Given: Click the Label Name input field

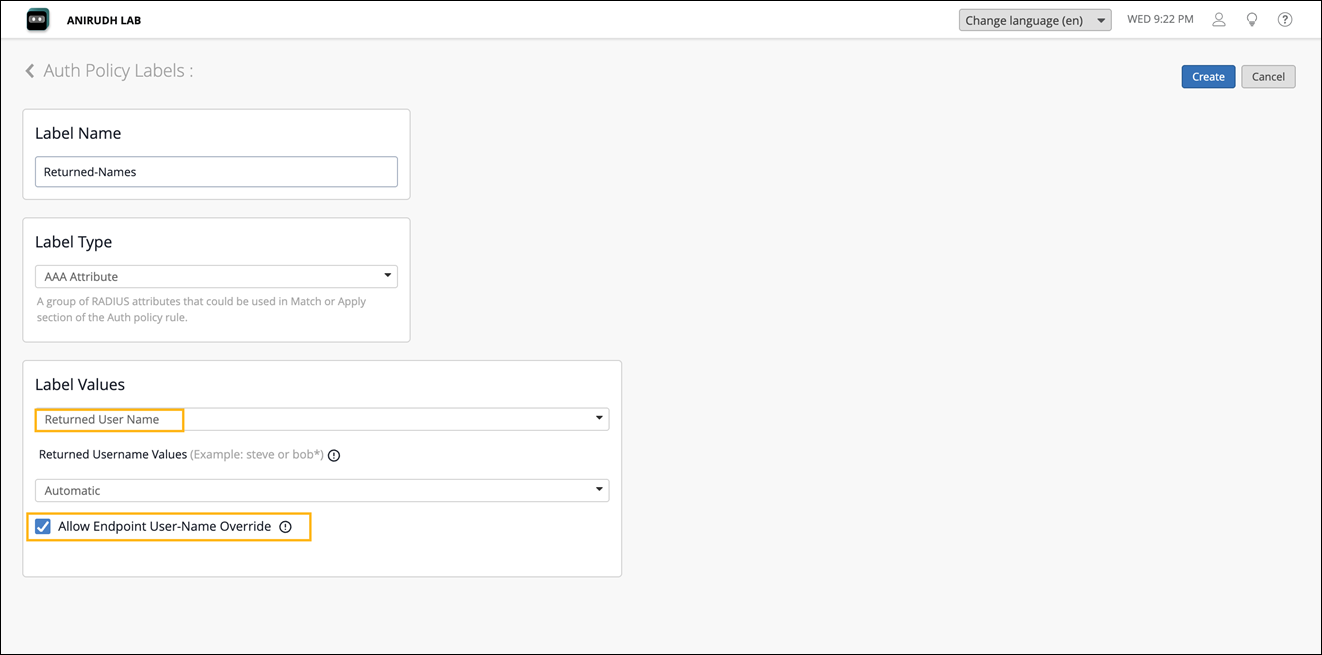Looking at the screenshot, I should click(x=216, y=172).
